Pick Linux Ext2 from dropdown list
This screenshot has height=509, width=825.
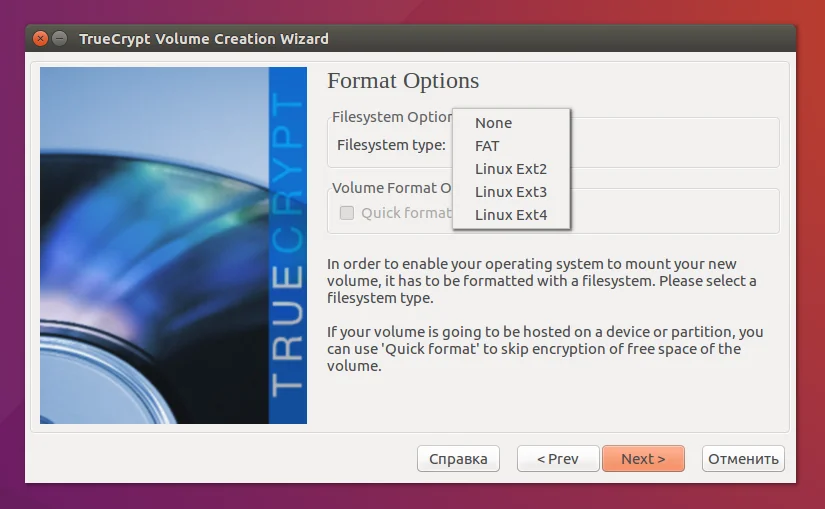511,169
